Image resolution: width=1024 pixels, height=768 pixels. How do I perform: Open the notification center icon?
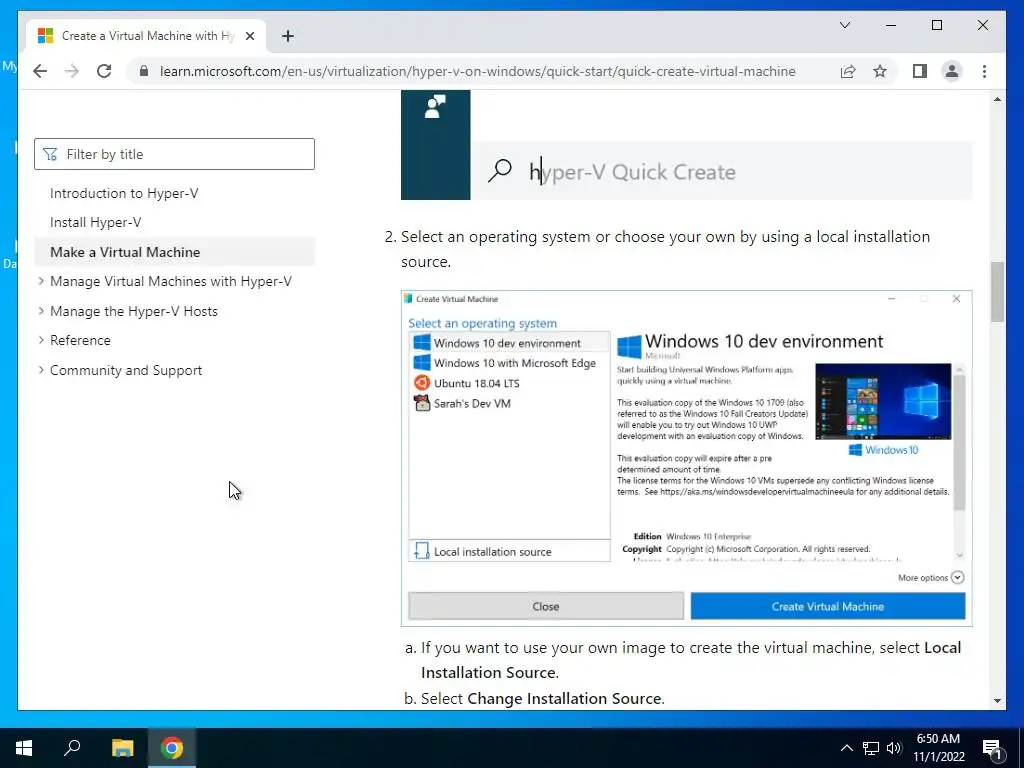pos(992,749)
